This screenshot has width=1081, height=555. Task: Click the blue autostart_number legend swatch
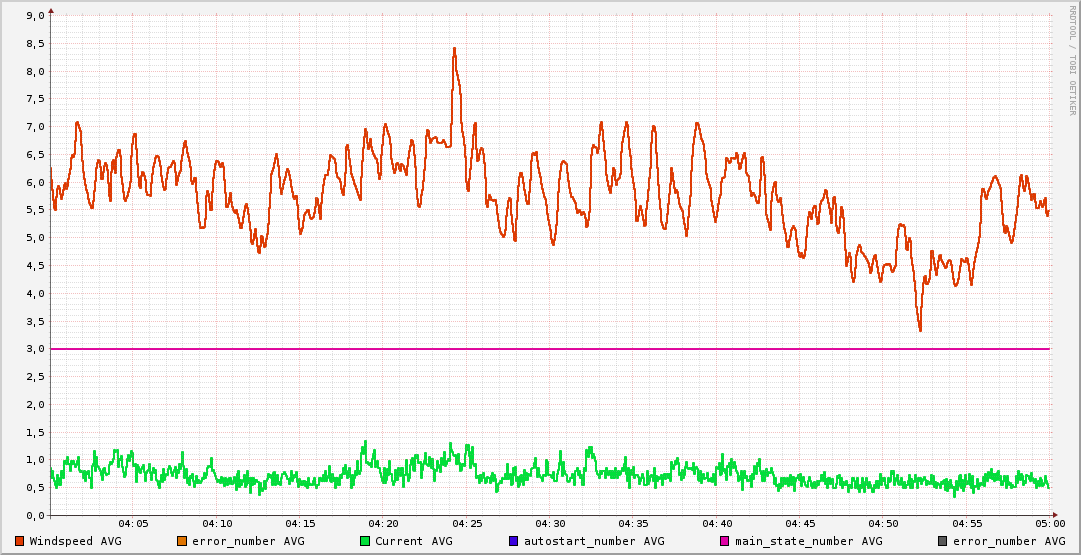pyautogui.click(x=514, y=541)
